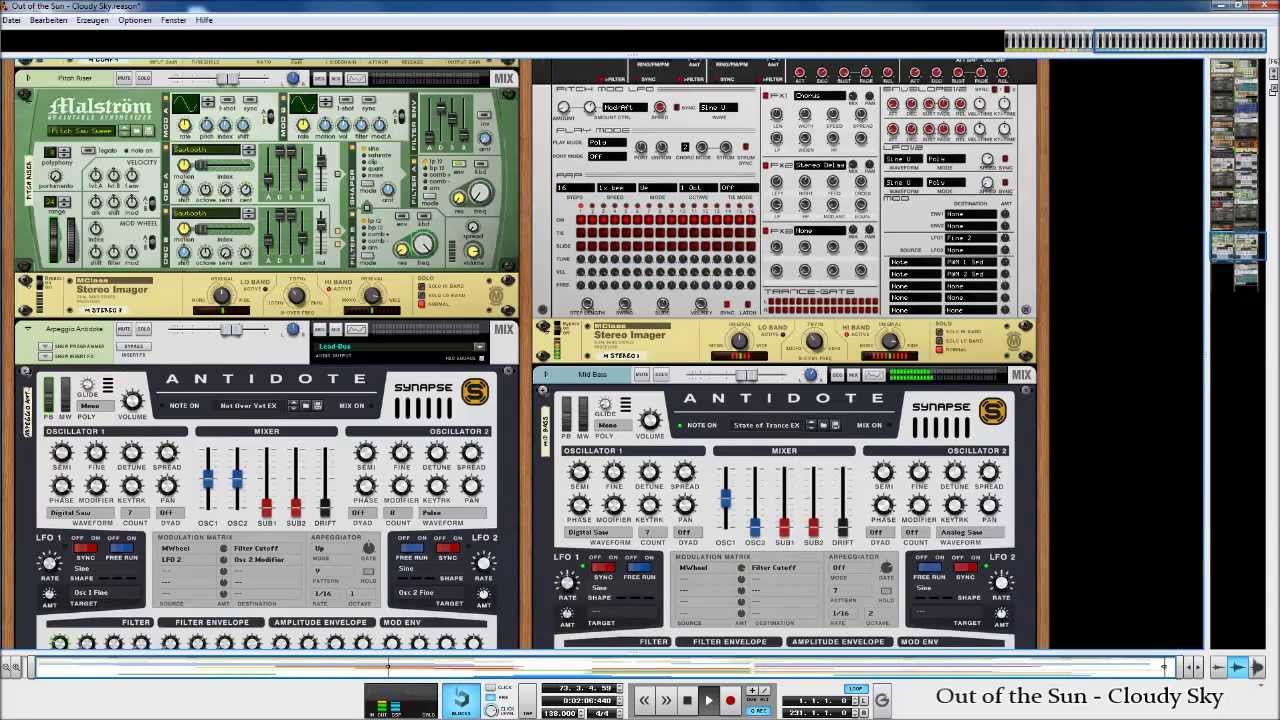Mute the Mid Bass device

click(x=642, y=375)
